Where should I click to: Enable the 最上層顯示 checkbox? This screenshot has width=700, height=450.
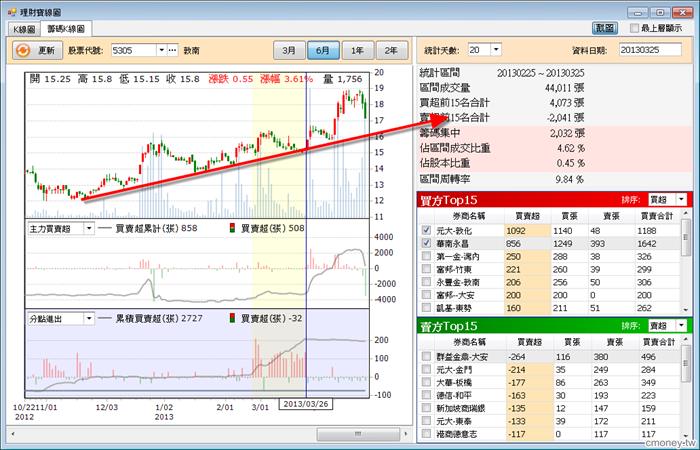point(634,28)
